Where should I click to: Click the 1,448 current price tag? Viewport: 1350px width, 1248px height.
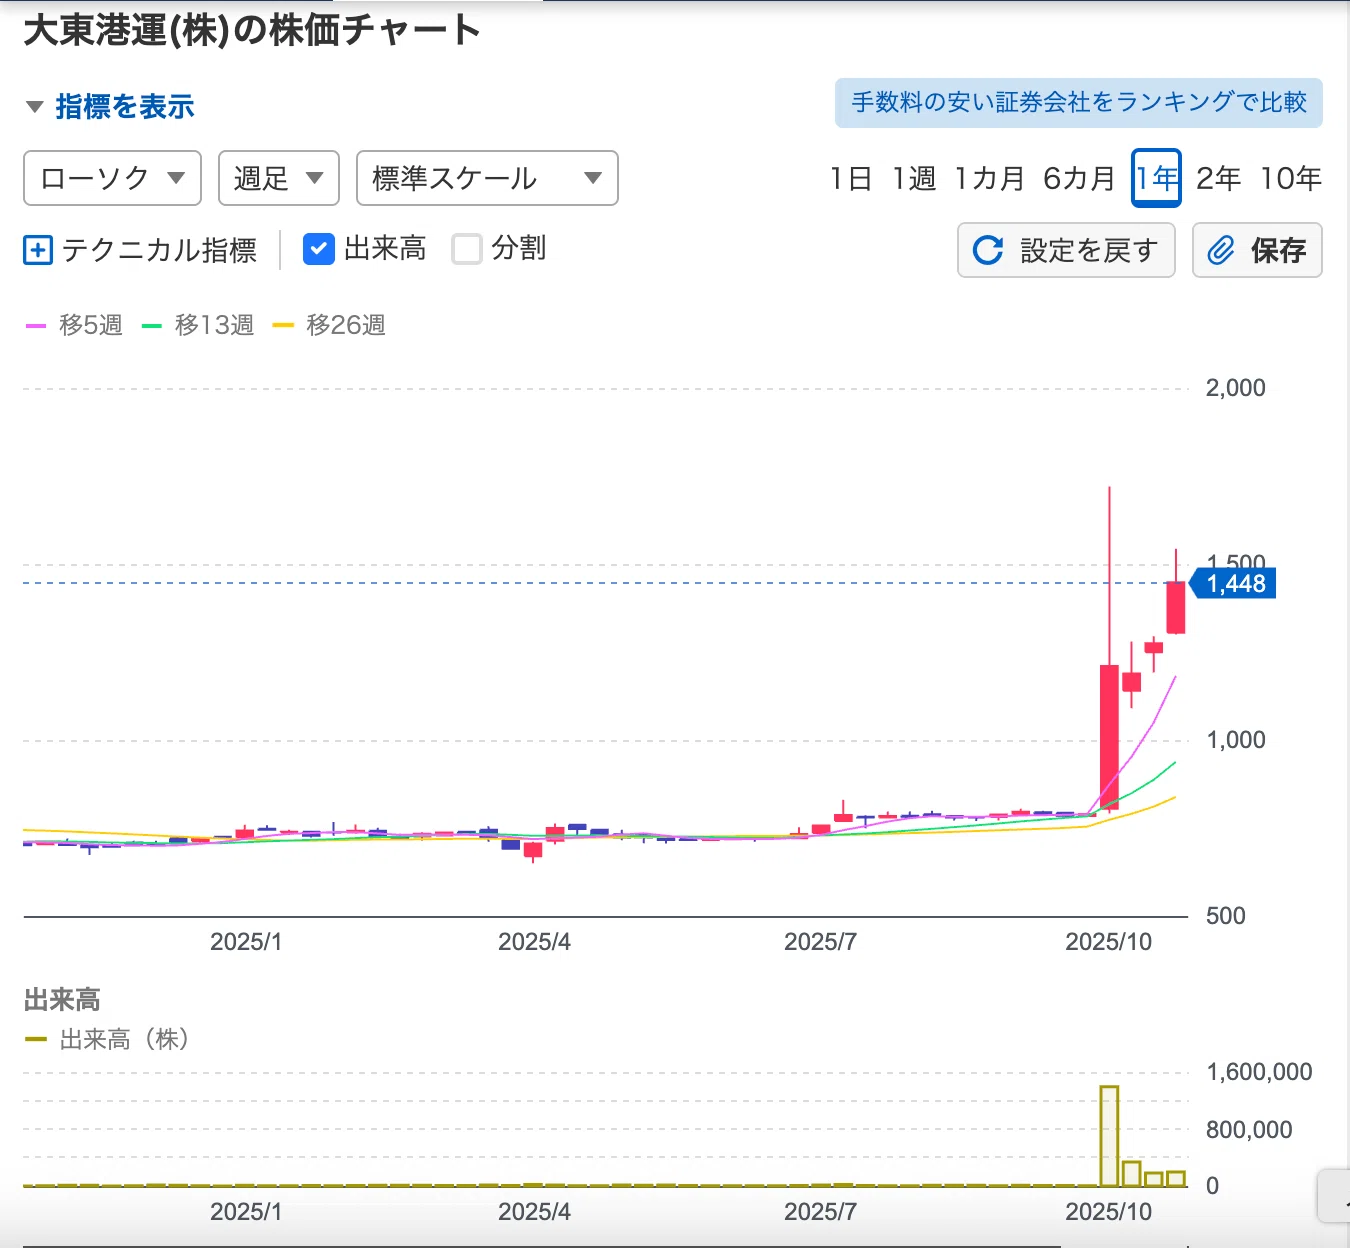(1234, 583)
